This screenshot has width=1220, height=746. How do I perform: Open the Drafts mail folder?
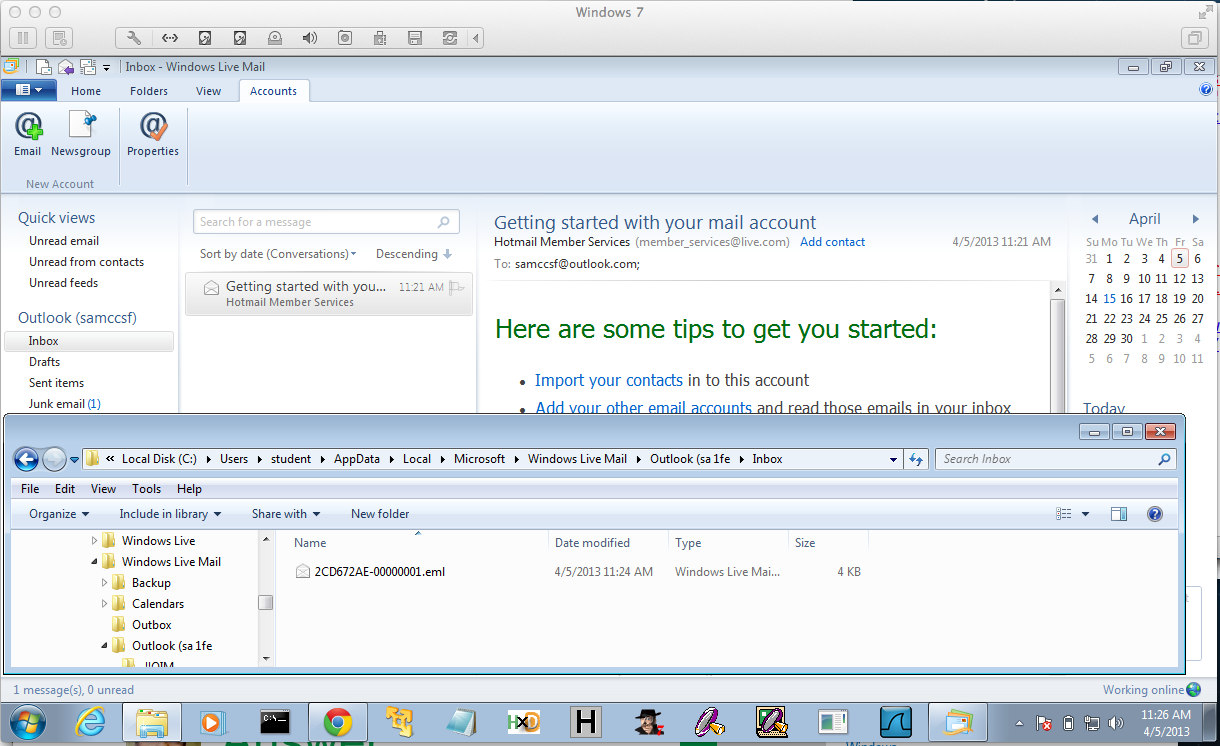pos(44,362)
